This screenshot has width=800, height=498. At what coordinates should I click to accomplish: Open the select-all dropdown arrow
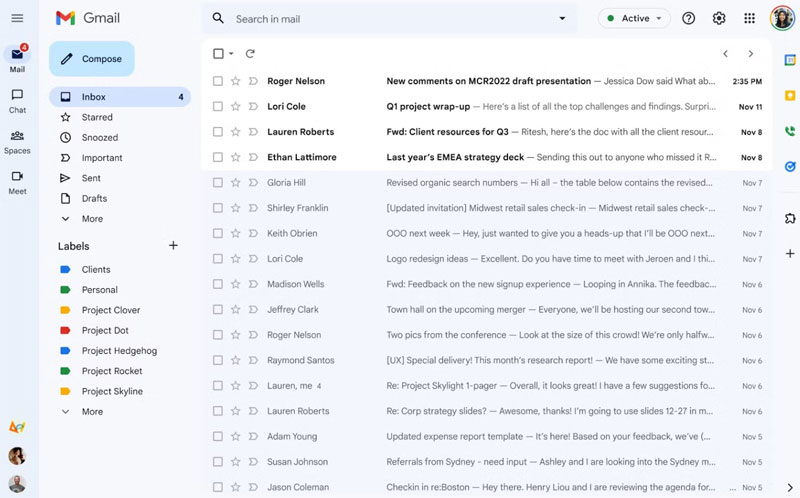click(x=231, y=54)
